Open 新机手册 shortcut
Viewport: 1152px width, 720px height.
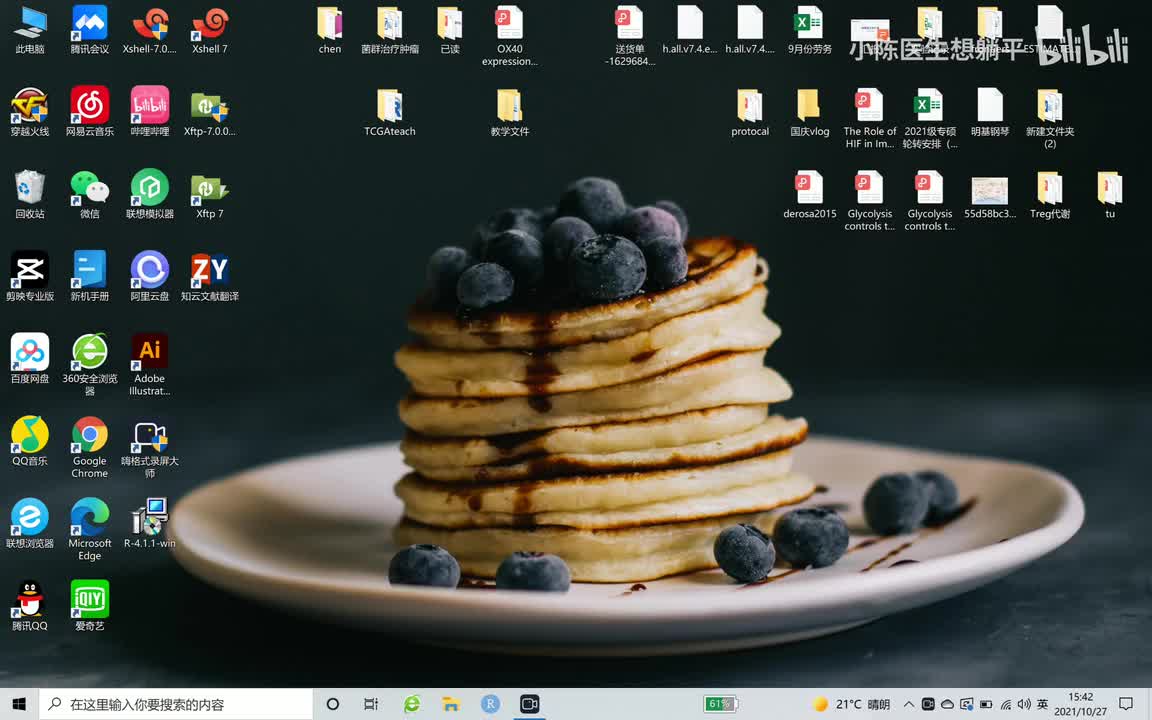click(90, 277)
